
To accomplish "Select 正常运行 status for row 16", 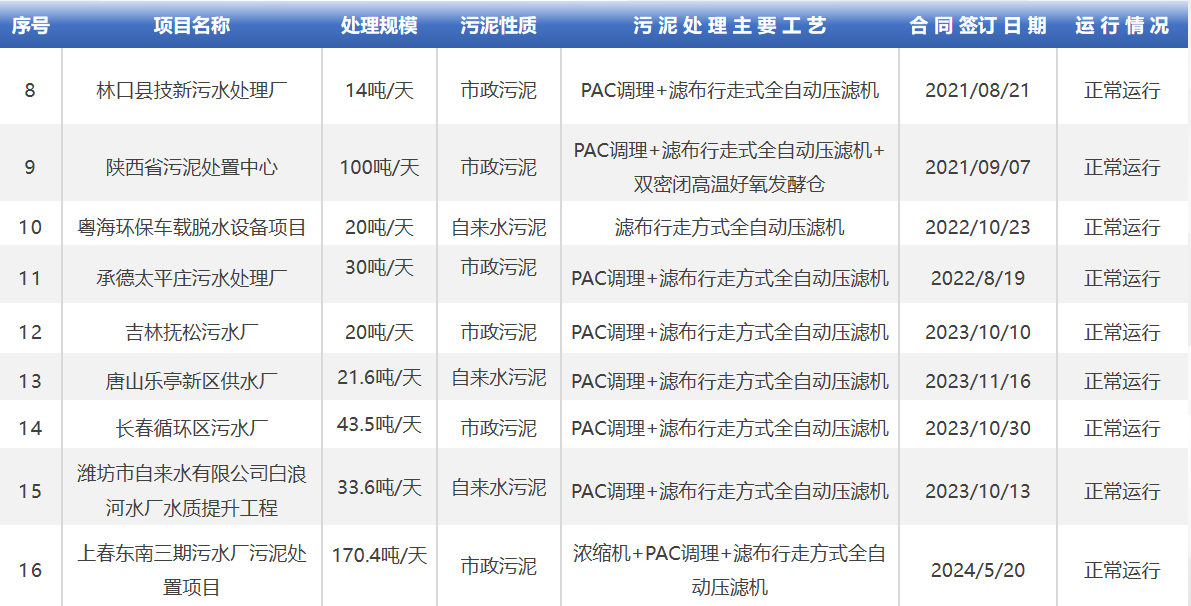I will coord(1122,570).
